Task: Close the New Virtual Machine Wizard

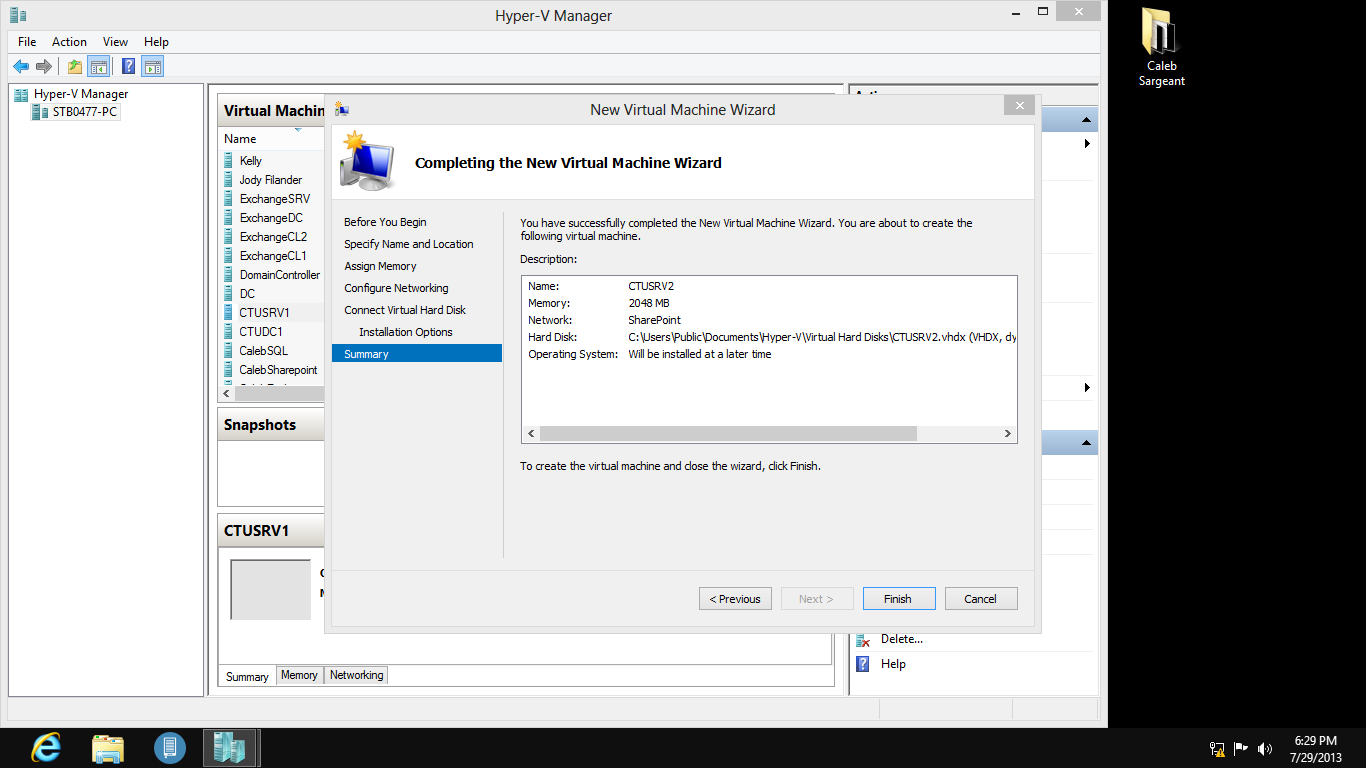Action: click(1019, 106)
